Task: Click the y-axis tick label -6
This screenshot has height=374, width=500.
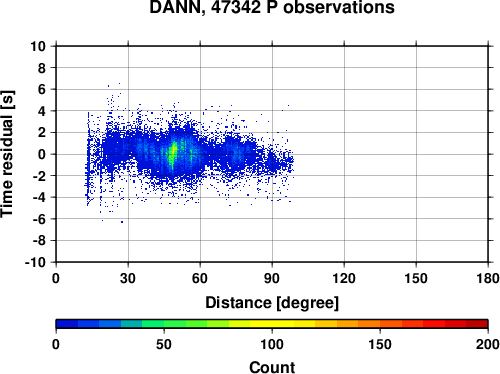Action: [39, 219]
